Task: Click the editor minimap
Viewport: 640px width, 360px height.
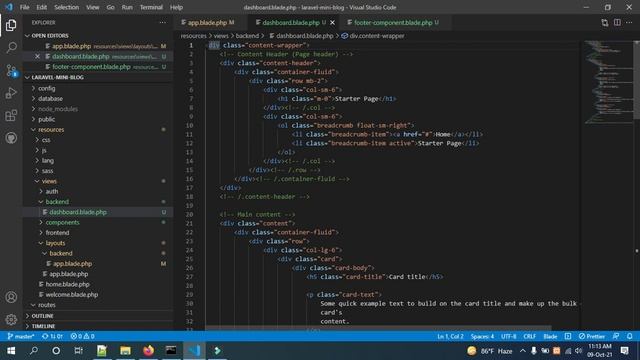Action: click(x=608, y=82)
